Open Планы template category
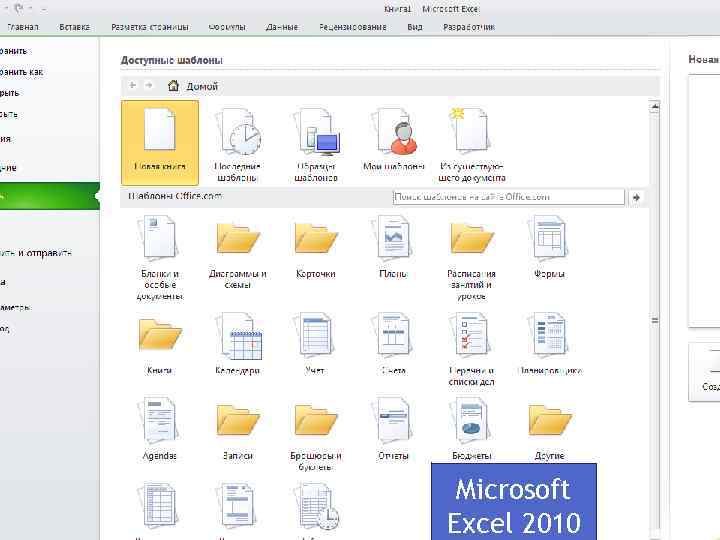 (394, 247)
